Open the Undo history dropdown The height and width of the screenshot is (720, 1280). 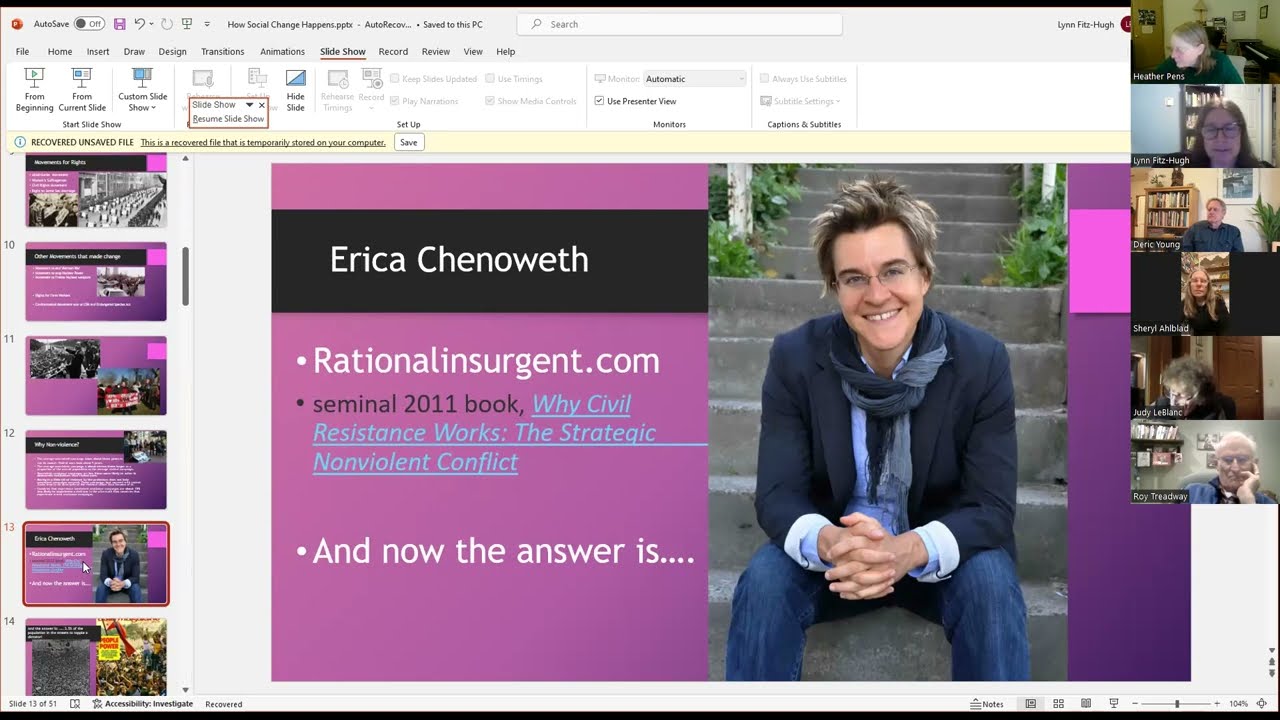pos(152,24)
